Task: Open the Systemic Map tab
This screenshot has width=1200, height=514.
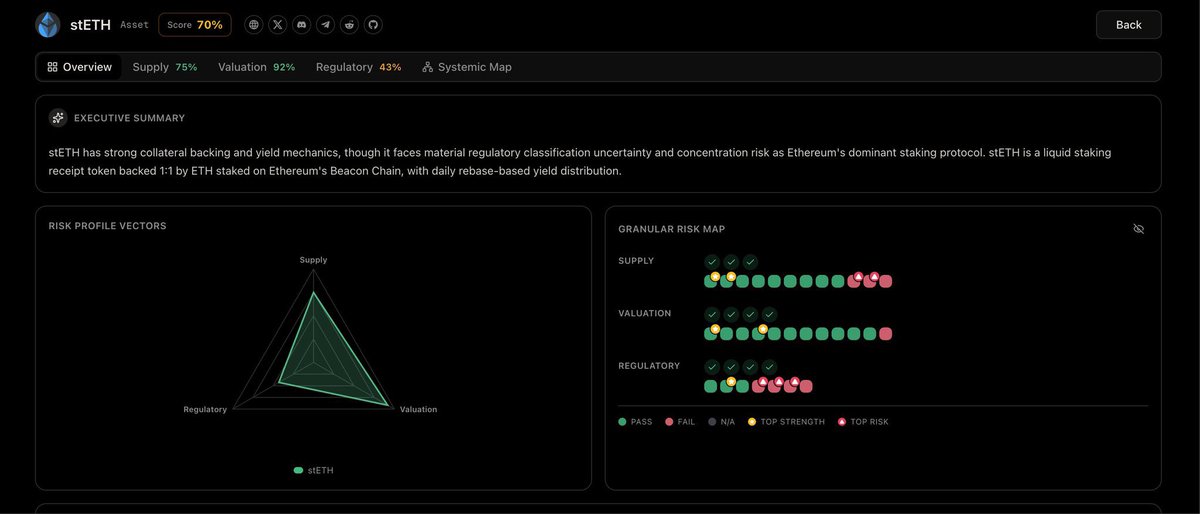Action: (x=467, y=67)
